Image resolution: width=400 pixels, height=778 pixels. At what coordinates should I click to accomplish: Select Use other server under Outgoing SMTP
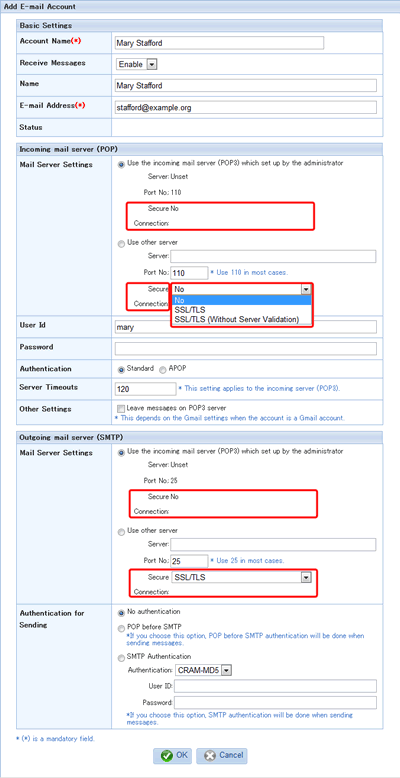click(x=121, y=531)
